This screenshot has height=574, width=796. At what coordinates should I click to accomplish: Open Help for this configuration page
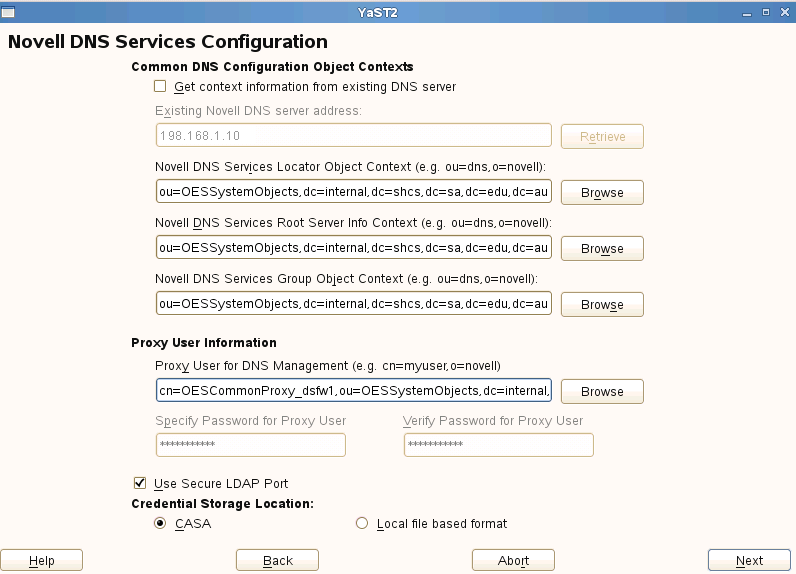41,560
